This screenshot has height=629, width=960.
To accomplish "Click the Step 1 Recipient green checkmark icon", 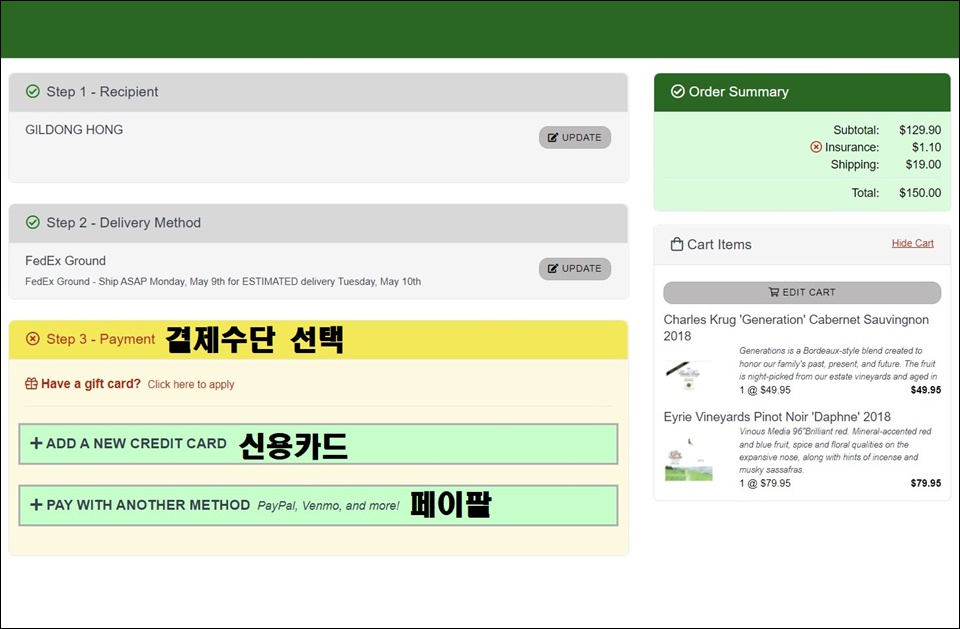I will click(33, 91).
